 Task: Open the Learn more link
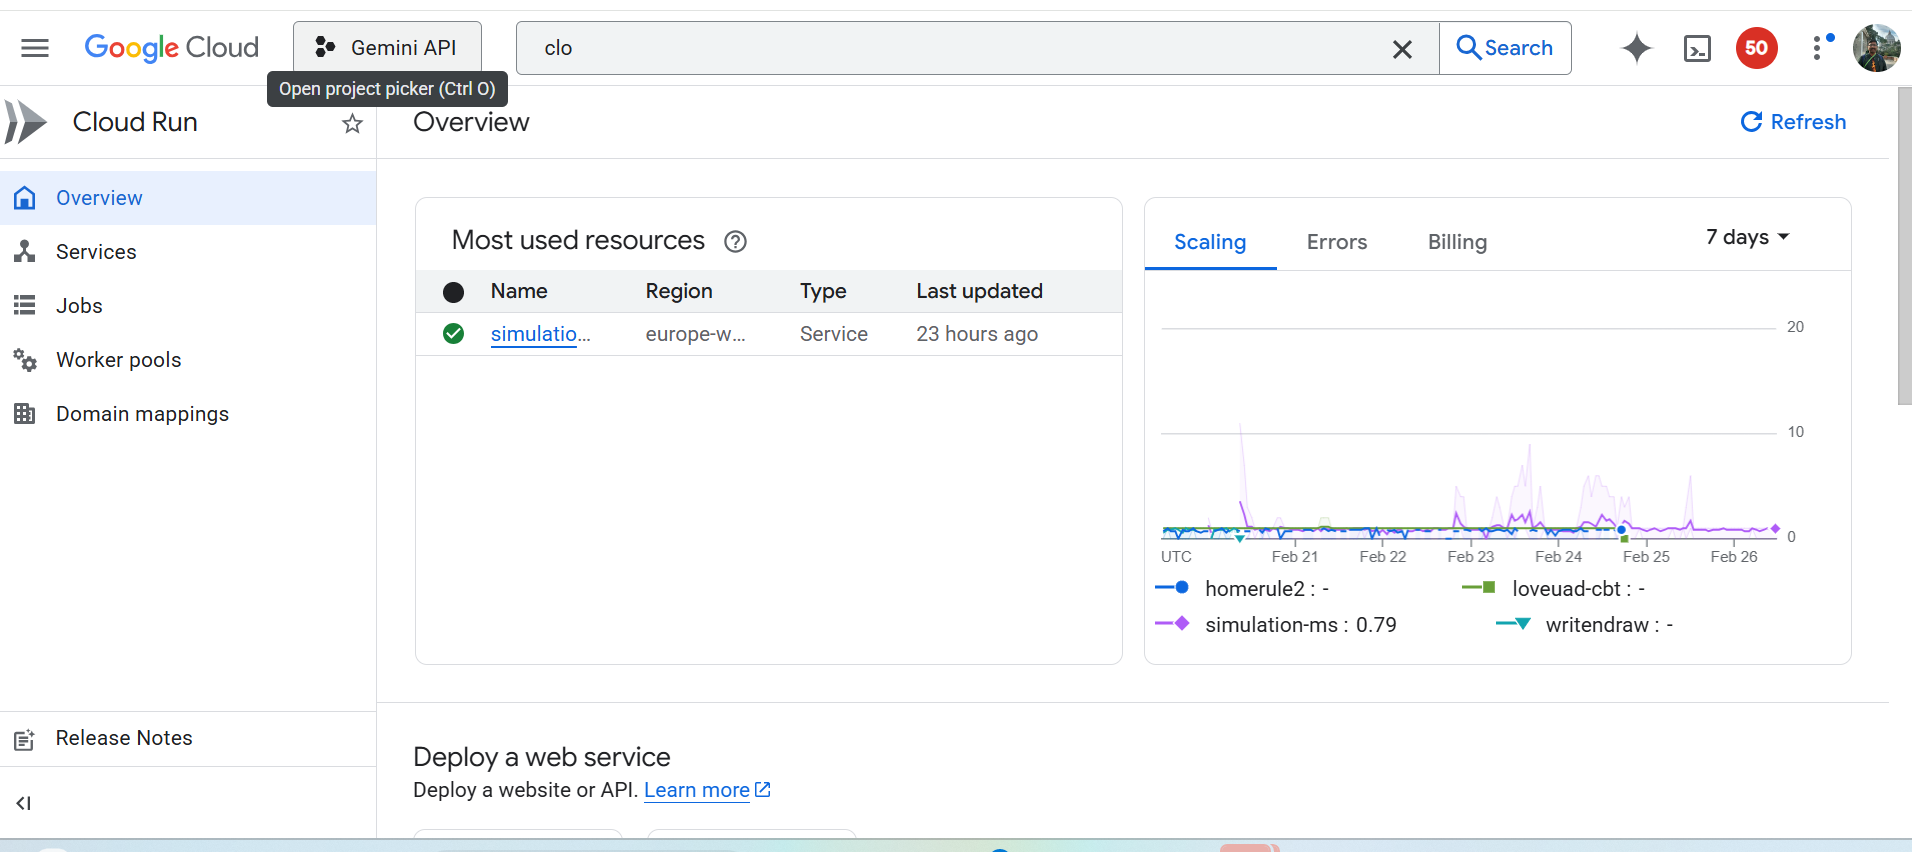coord(707,790)
